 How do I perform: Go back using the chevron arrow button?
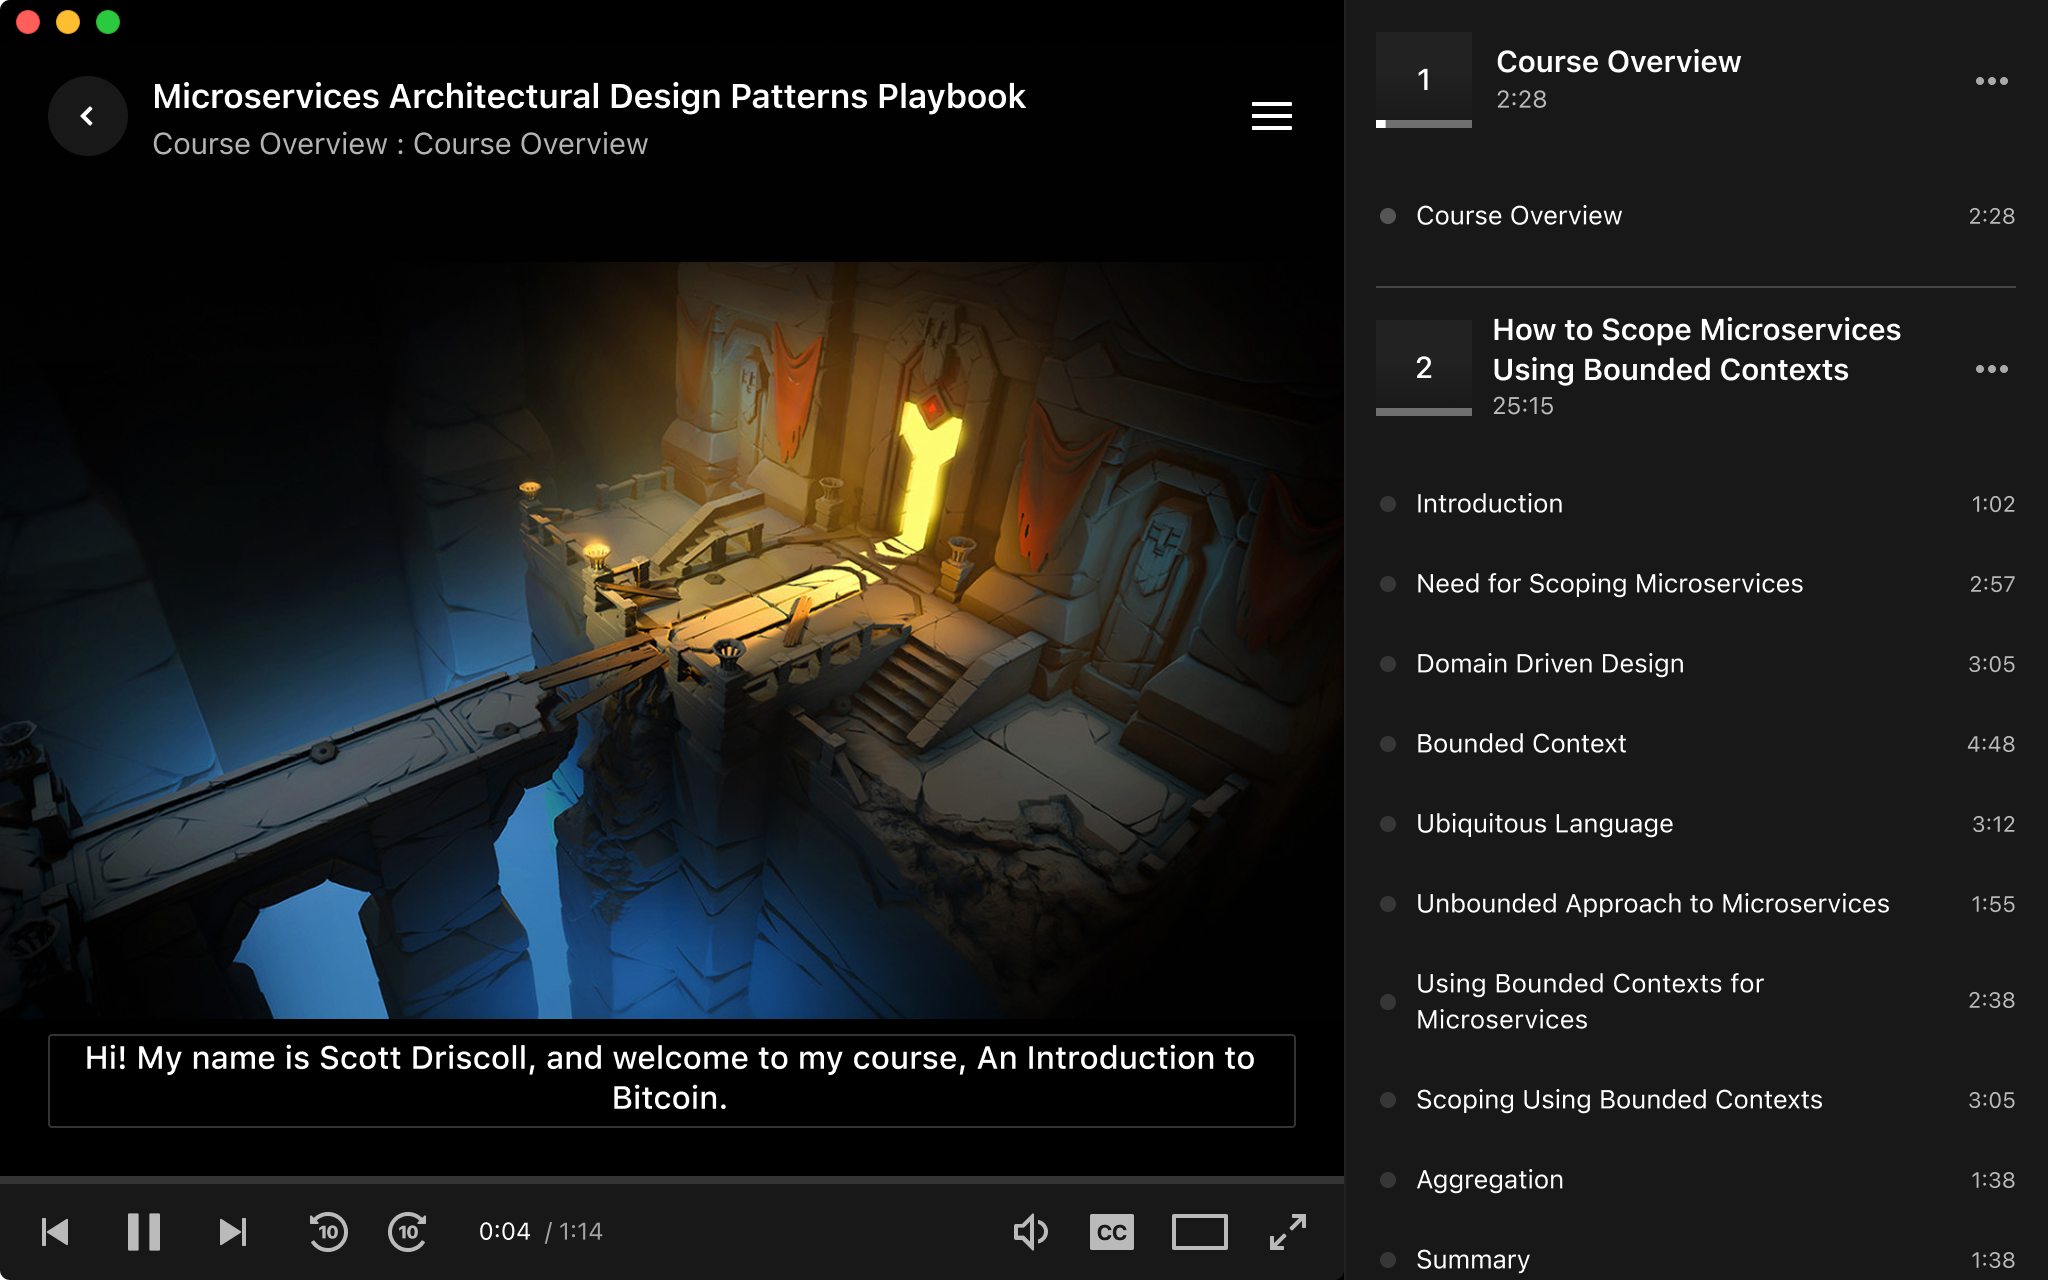pos(88,116)
